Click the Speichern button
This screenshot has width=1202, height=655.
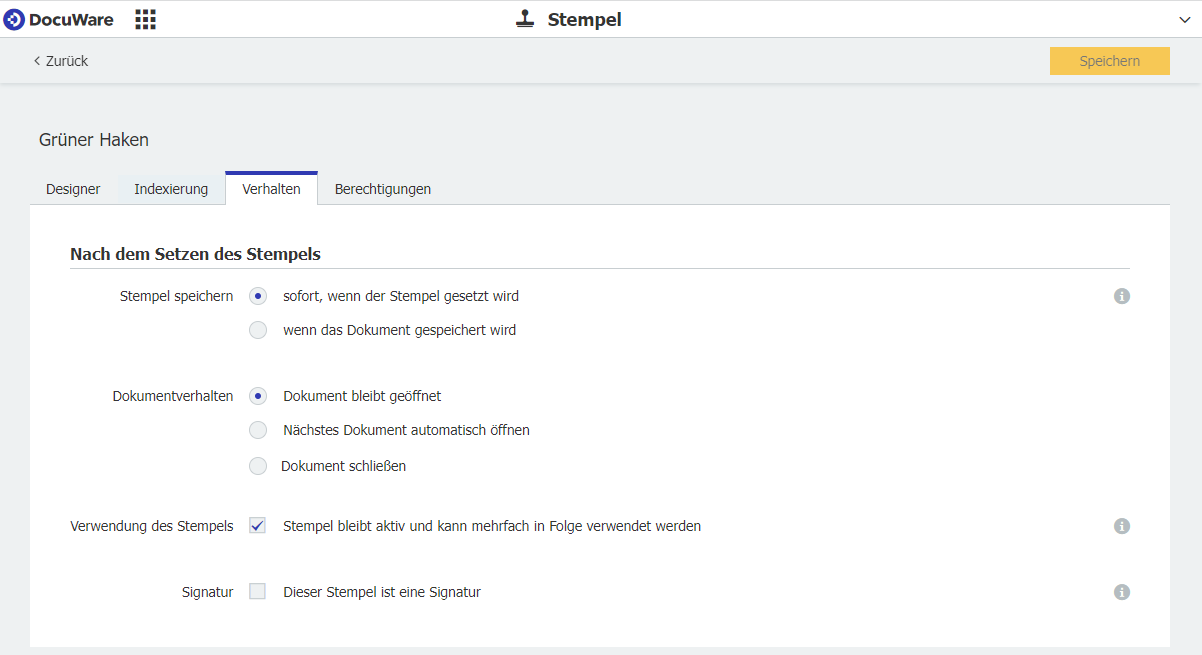click(x=1109, y=61)
